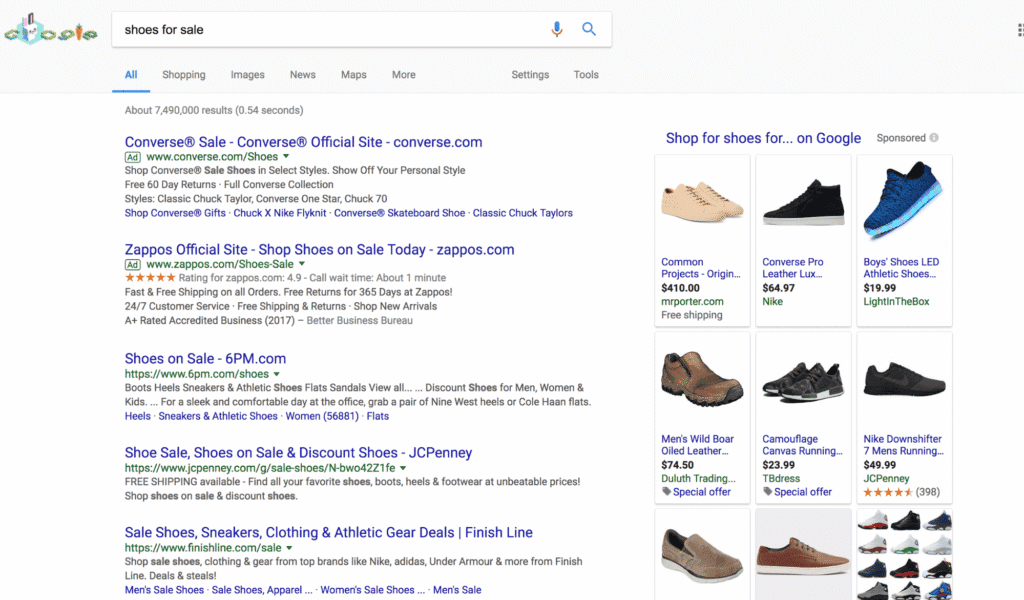Click the magnifying glass search icon
This screenshot has width=1024, height=600.
(x=589, y=29)
